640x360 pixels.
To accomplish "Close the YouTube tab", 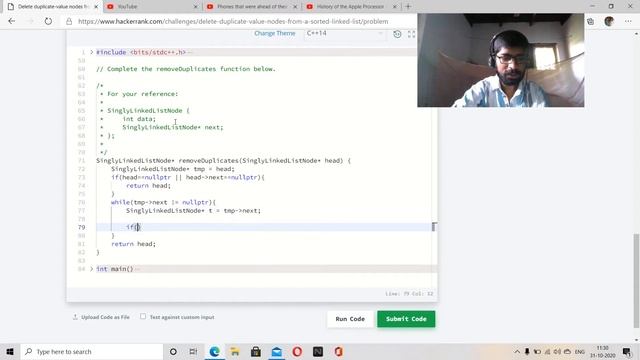I will [196, 7].
